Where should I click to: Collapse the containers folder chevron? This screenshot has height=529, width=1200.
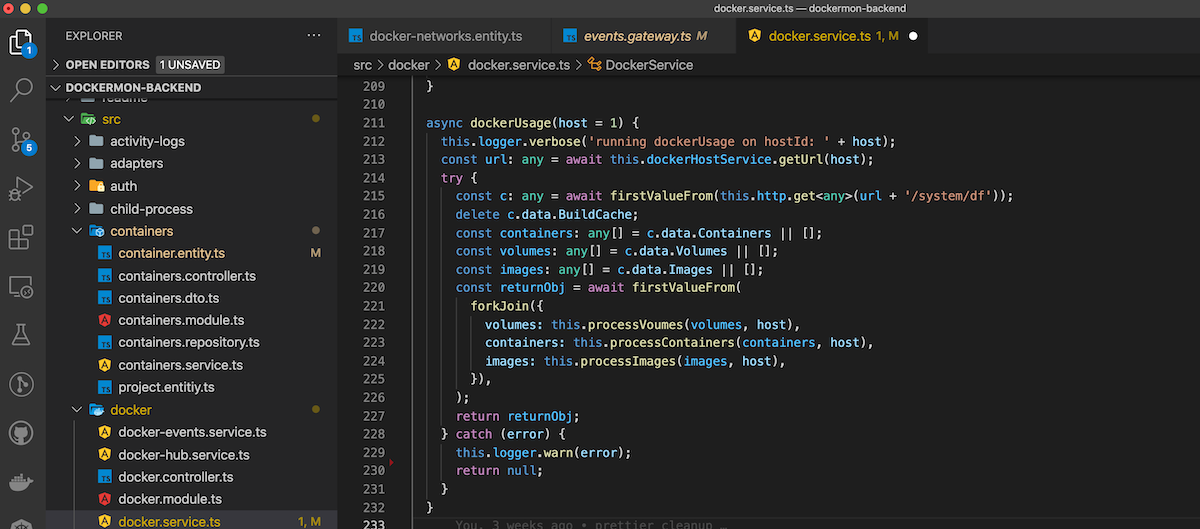click(77, 231)
